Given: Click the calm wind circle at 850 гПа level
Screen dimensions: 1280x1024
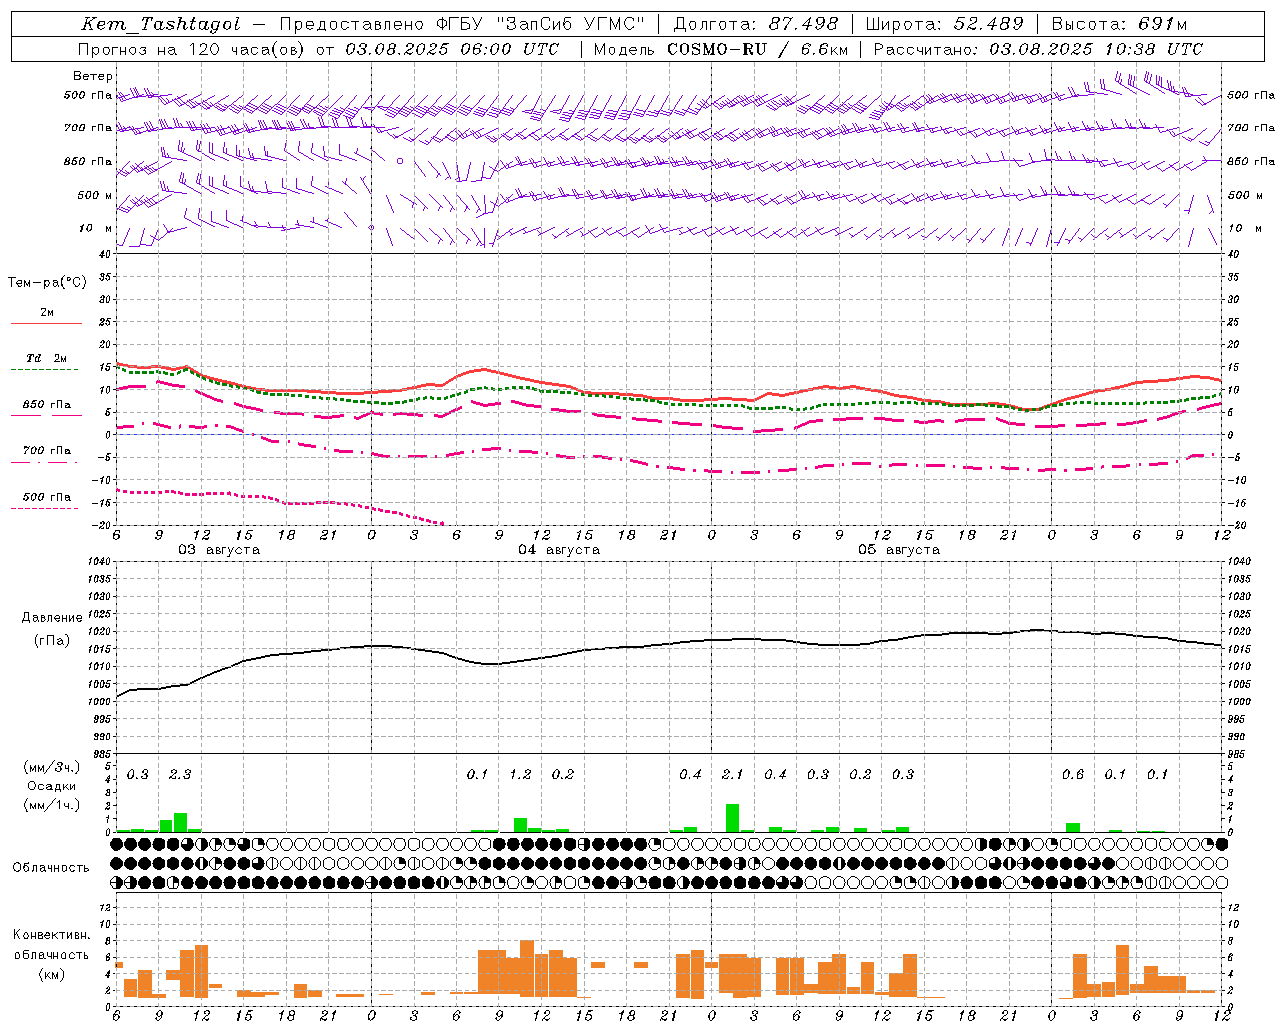Looking at the screenshot, I should (400, 161).
